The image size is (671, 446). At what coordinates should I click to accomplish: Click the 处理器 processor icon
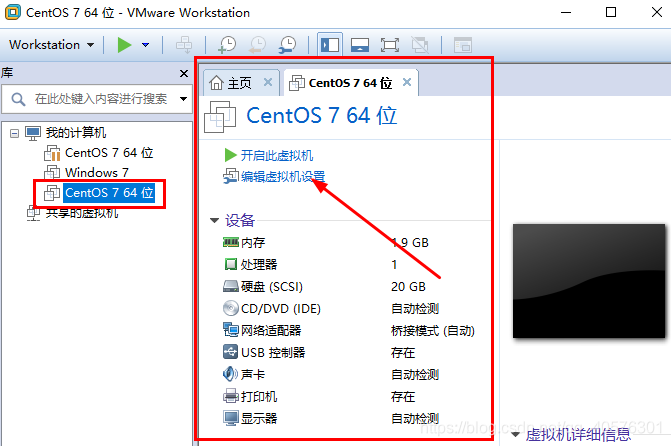pos(231,265)
